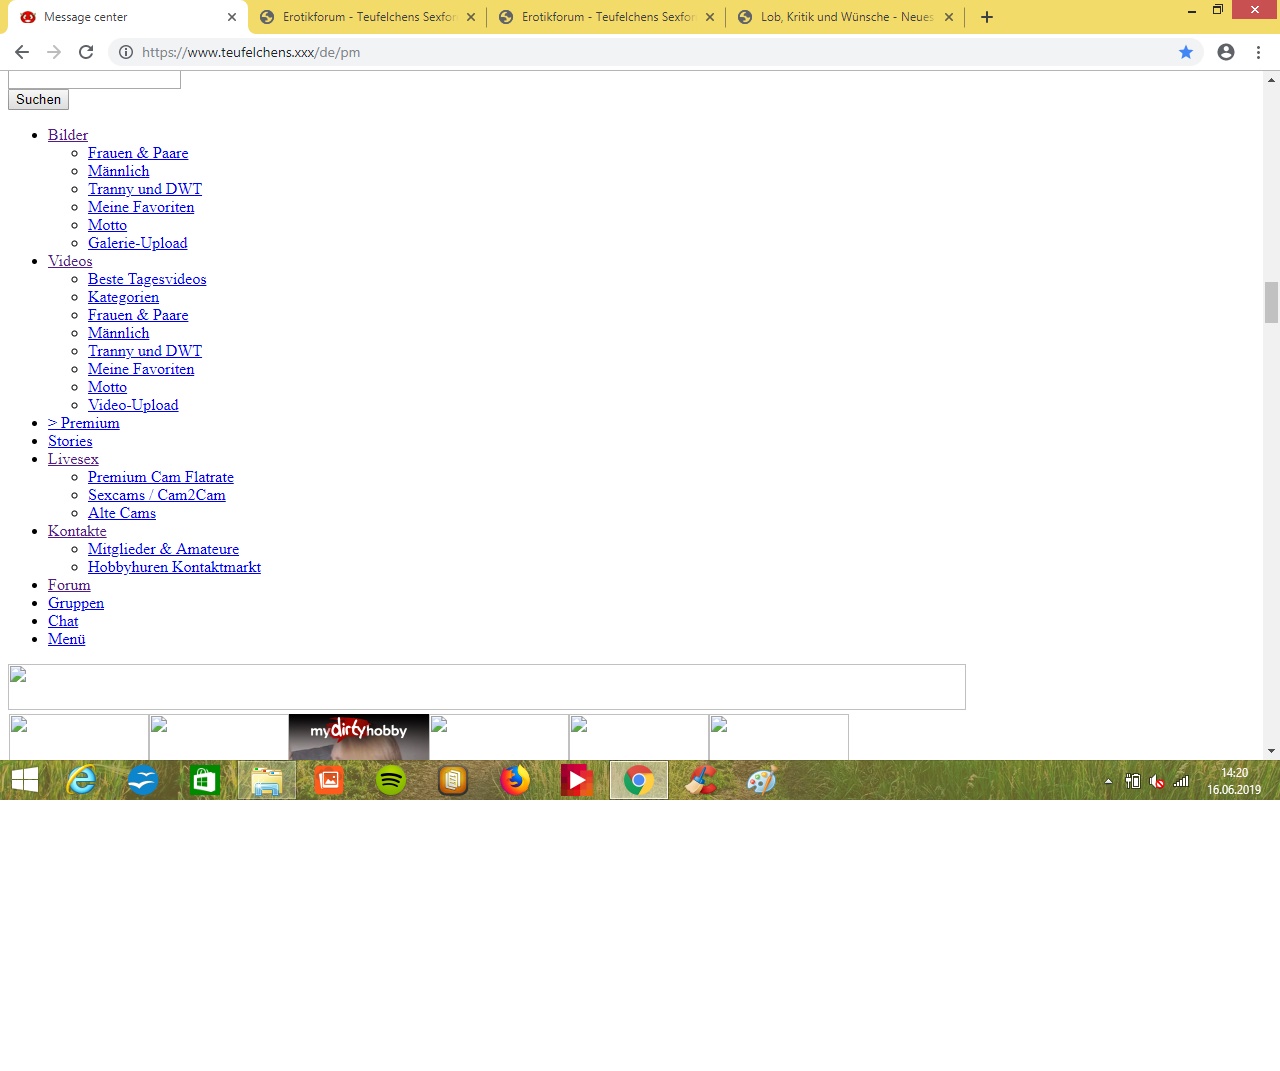
Task: Switch to Lob, Kritik und Wünsche tab
Action: click(x=845, y=17)
